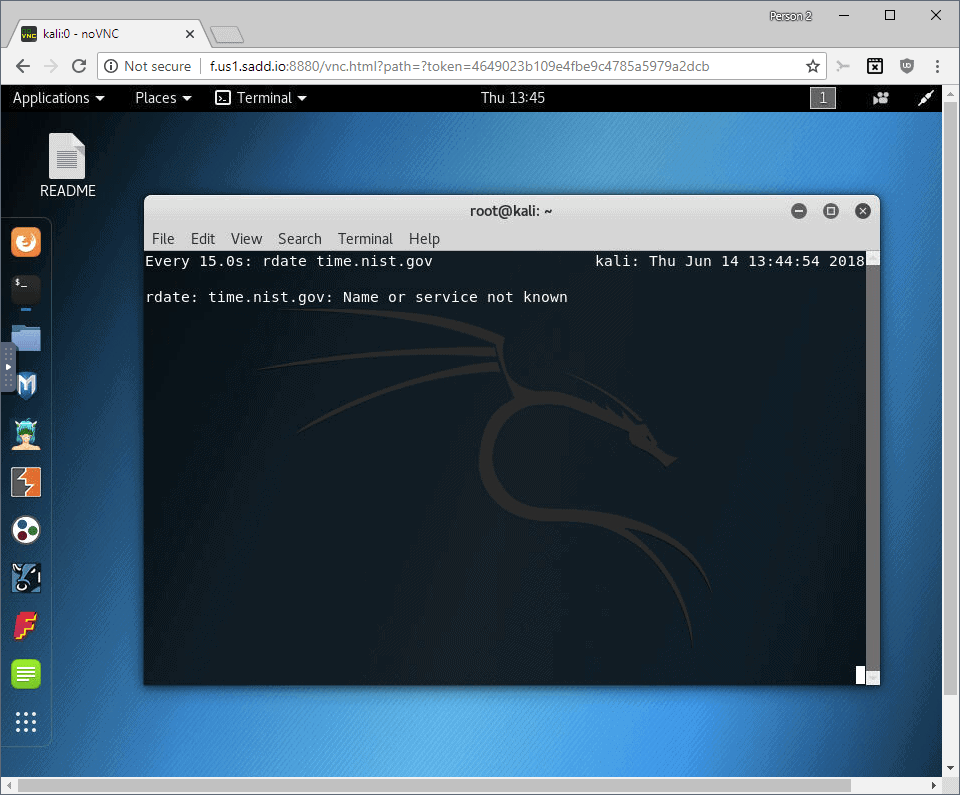Open the BeEF XSS framework icon
Viewport: 960px width, 795px height.
click(25, 577)
